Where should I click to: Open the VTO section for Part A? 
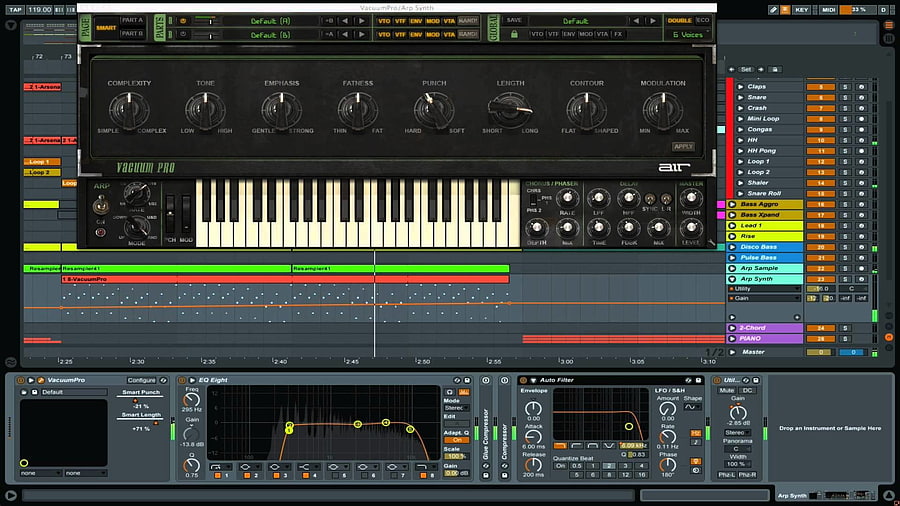(x=384, y=21)
